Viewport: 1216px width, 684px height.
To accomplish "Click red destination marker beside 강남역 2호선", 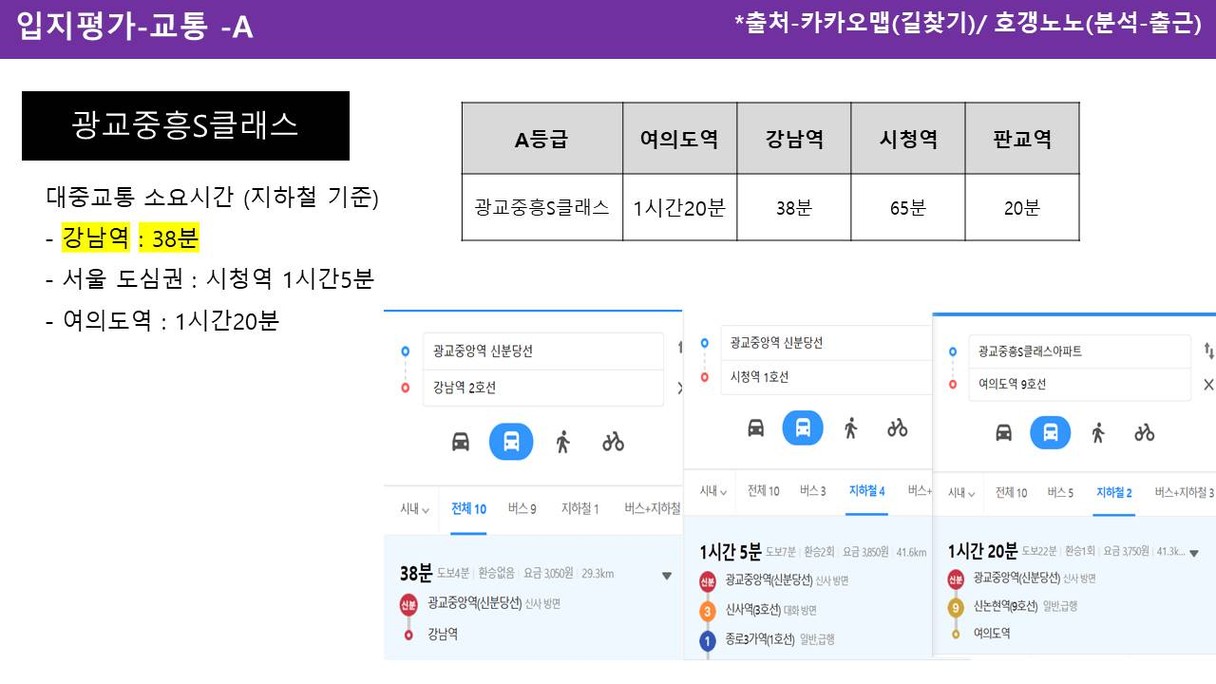I will pyautogui.click(x=405, y=388).
